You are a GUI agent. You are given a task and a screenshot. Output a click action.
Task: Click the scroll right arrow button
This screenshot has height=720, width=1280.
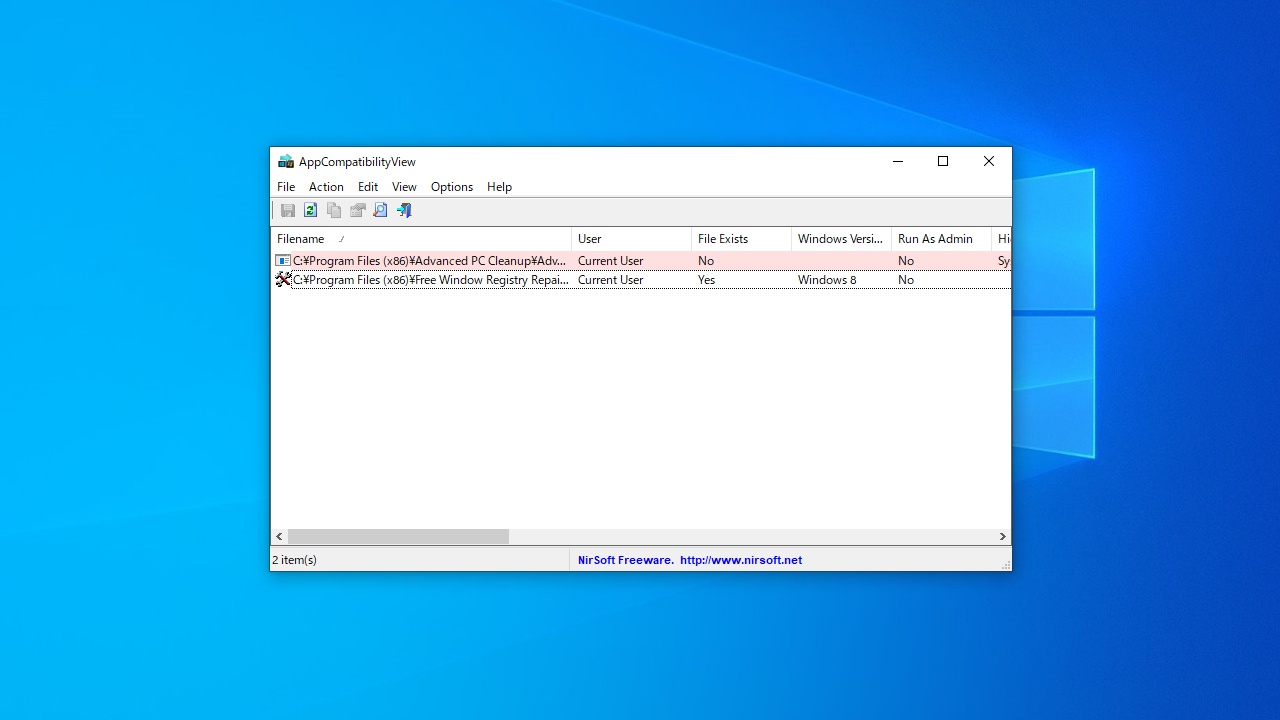coord(1003,537)
